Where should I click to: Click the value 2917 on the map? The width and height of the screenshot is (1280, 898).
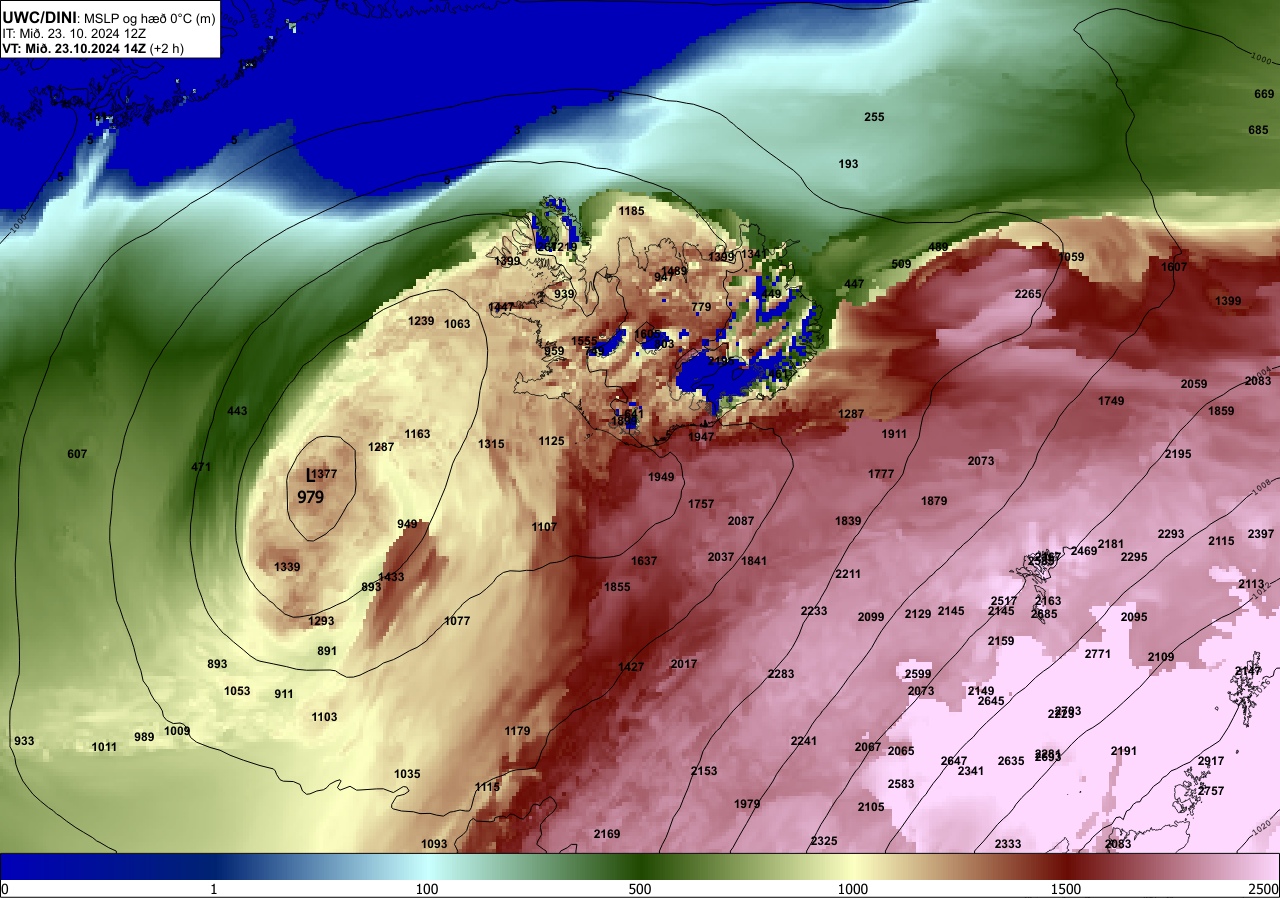pyautogui.click(x=1211, y=761)
